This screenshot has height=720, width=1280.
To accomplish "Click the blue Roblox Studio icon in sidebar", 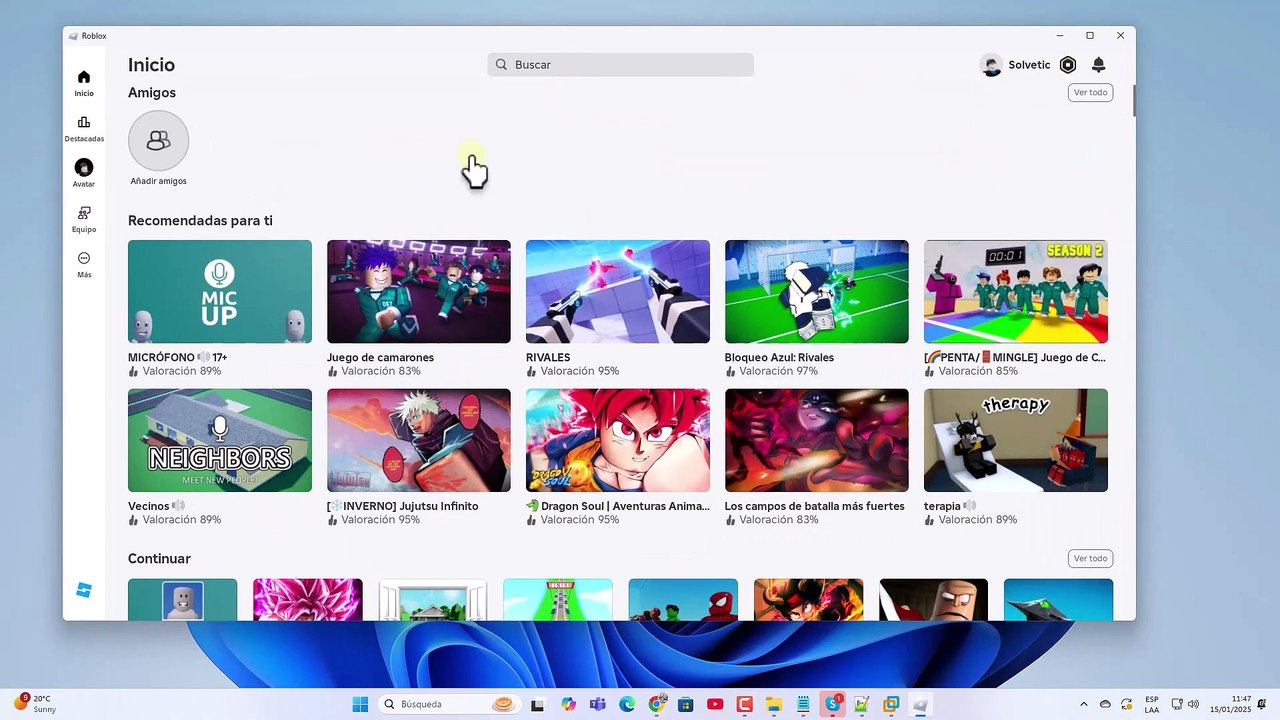I will pos(84,590).
